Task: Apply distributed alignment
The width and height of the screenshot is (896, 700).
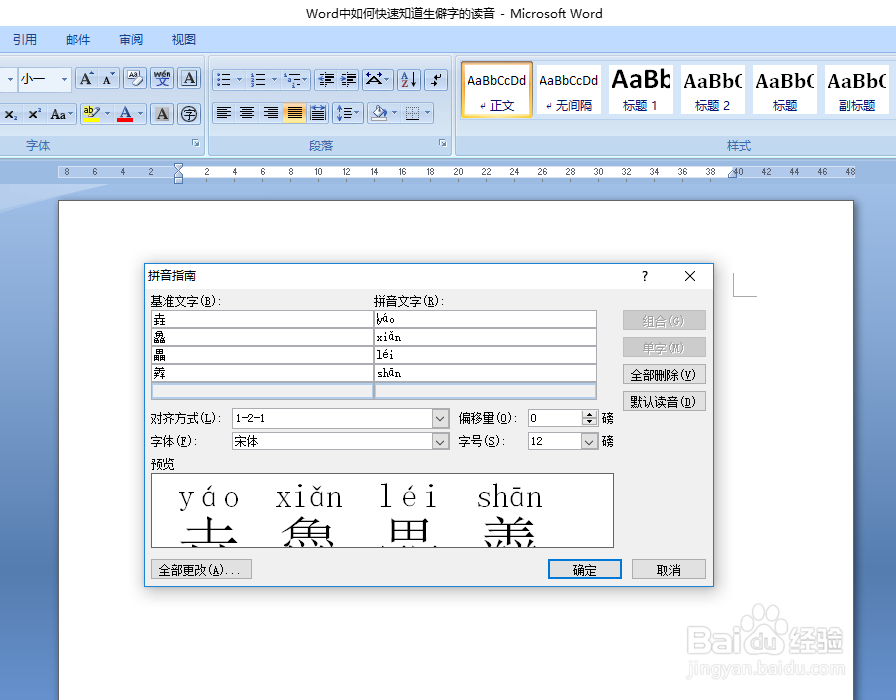Action: [318, 113]
